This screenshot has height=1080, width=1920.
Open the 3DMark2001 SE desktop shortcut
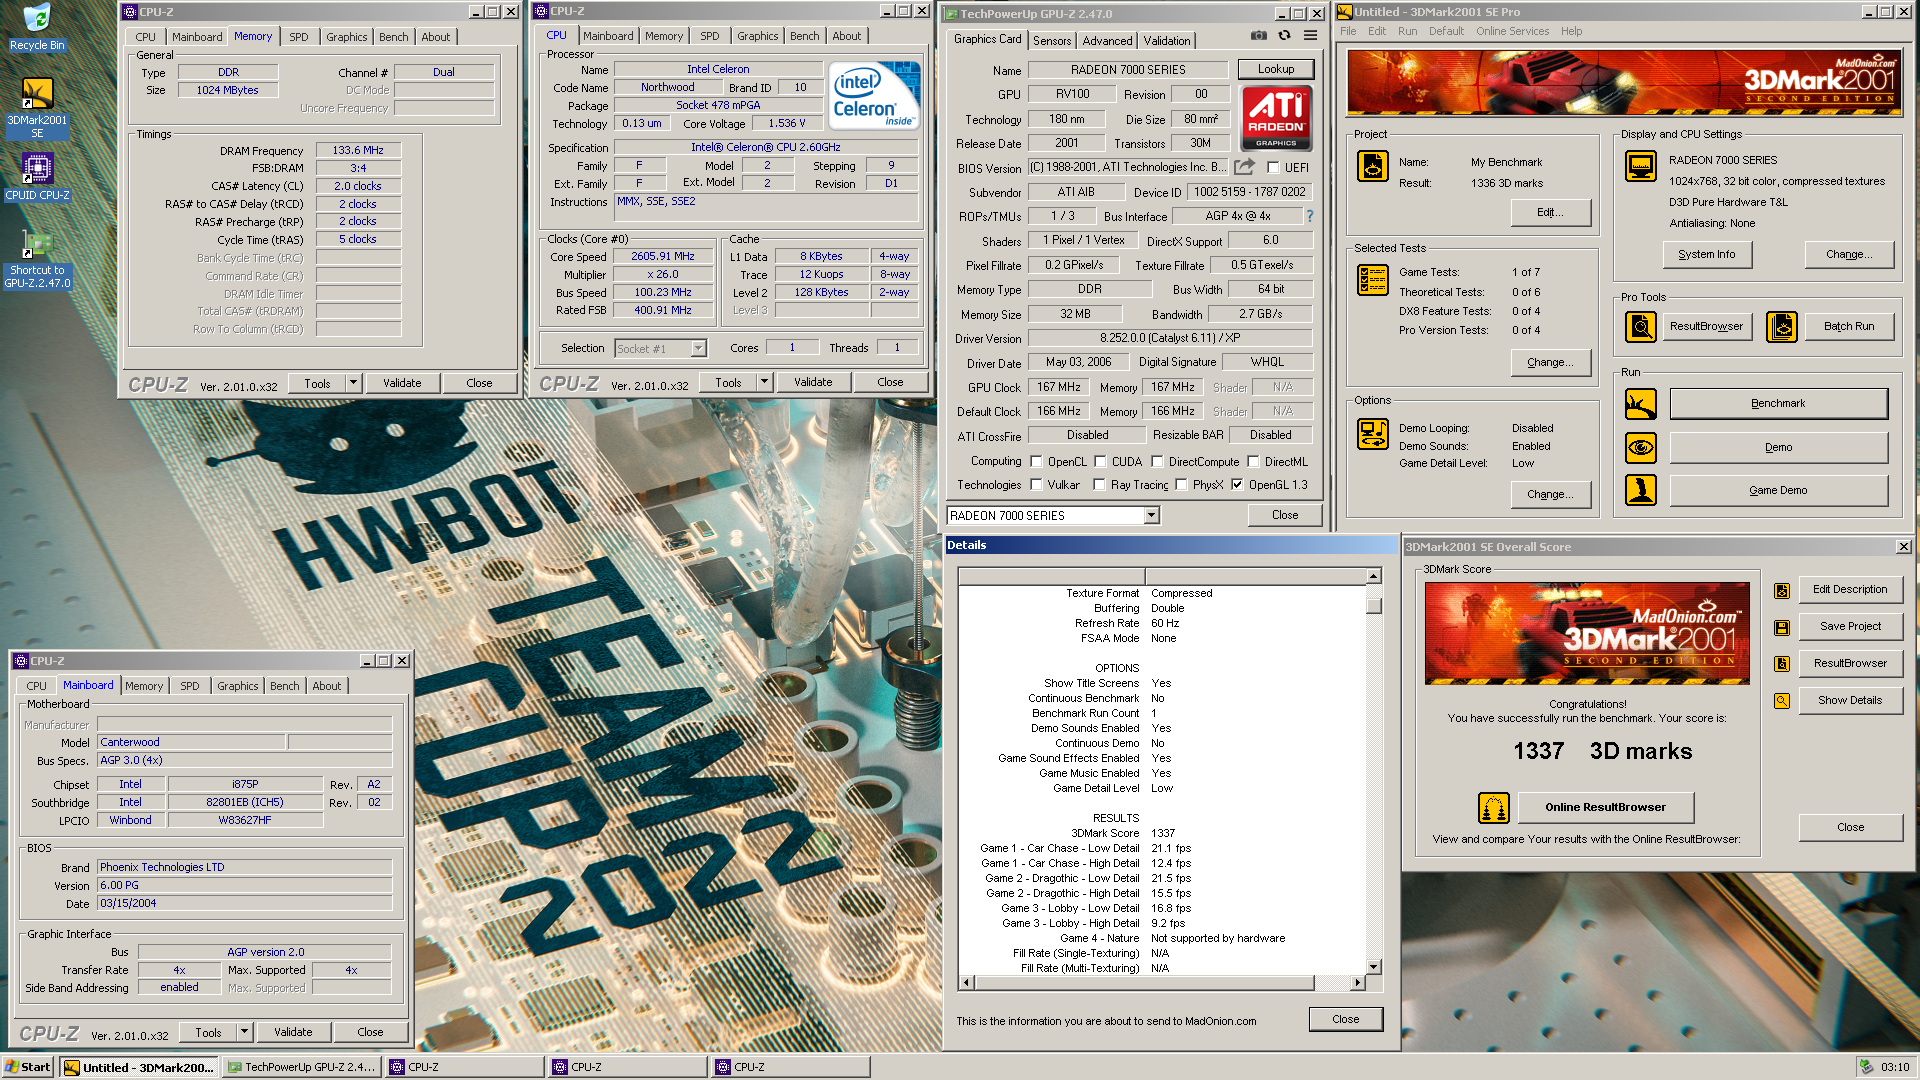pyautogui.click(x=37, y=107)
